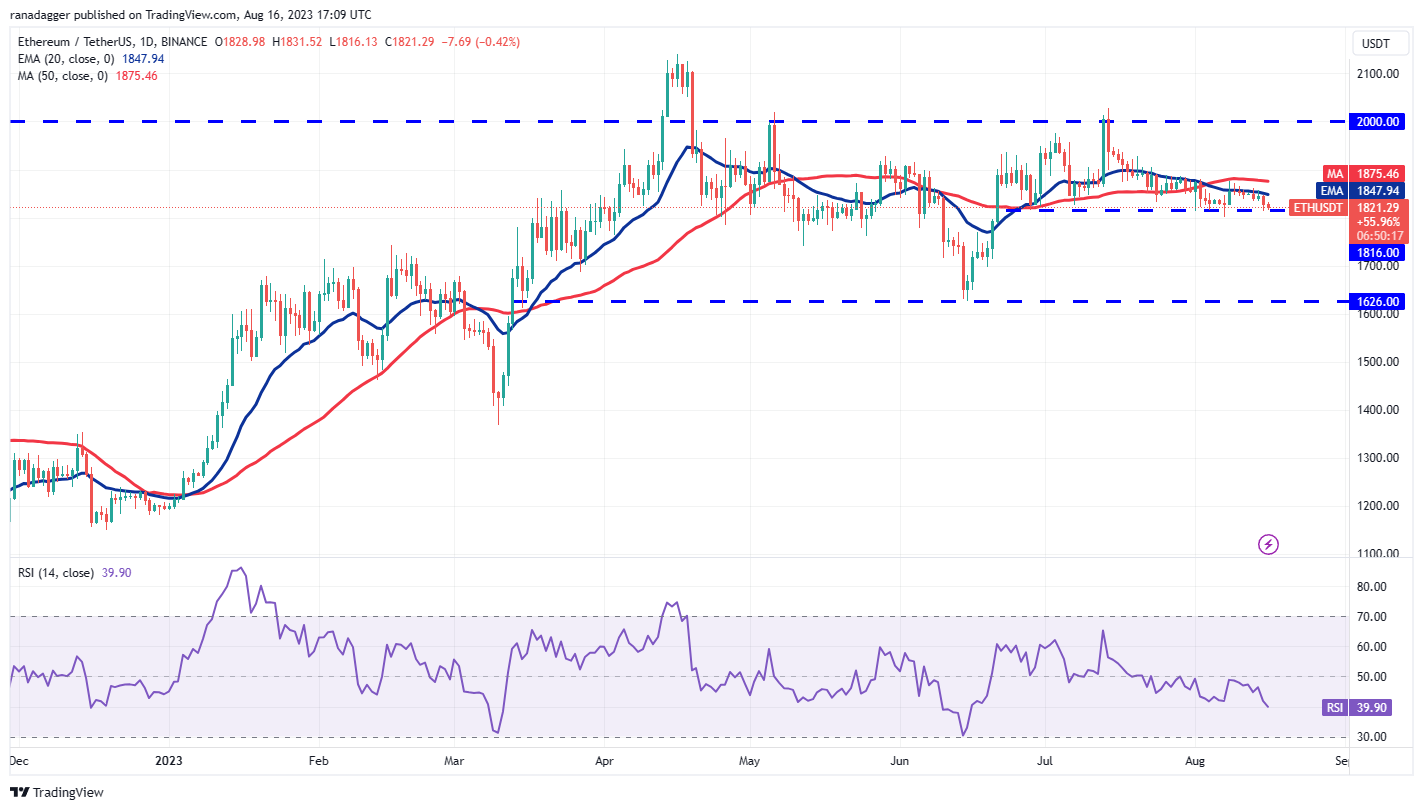This screenshot has height=810, width=1423.
Task: Click the blue 1816.00 low price label
Action: (1377, 252)
